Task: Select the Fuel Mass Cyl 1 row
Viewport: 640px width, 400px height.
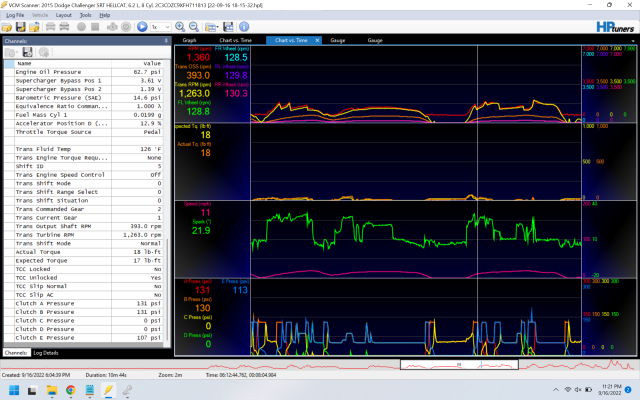Action: (83, 115)
